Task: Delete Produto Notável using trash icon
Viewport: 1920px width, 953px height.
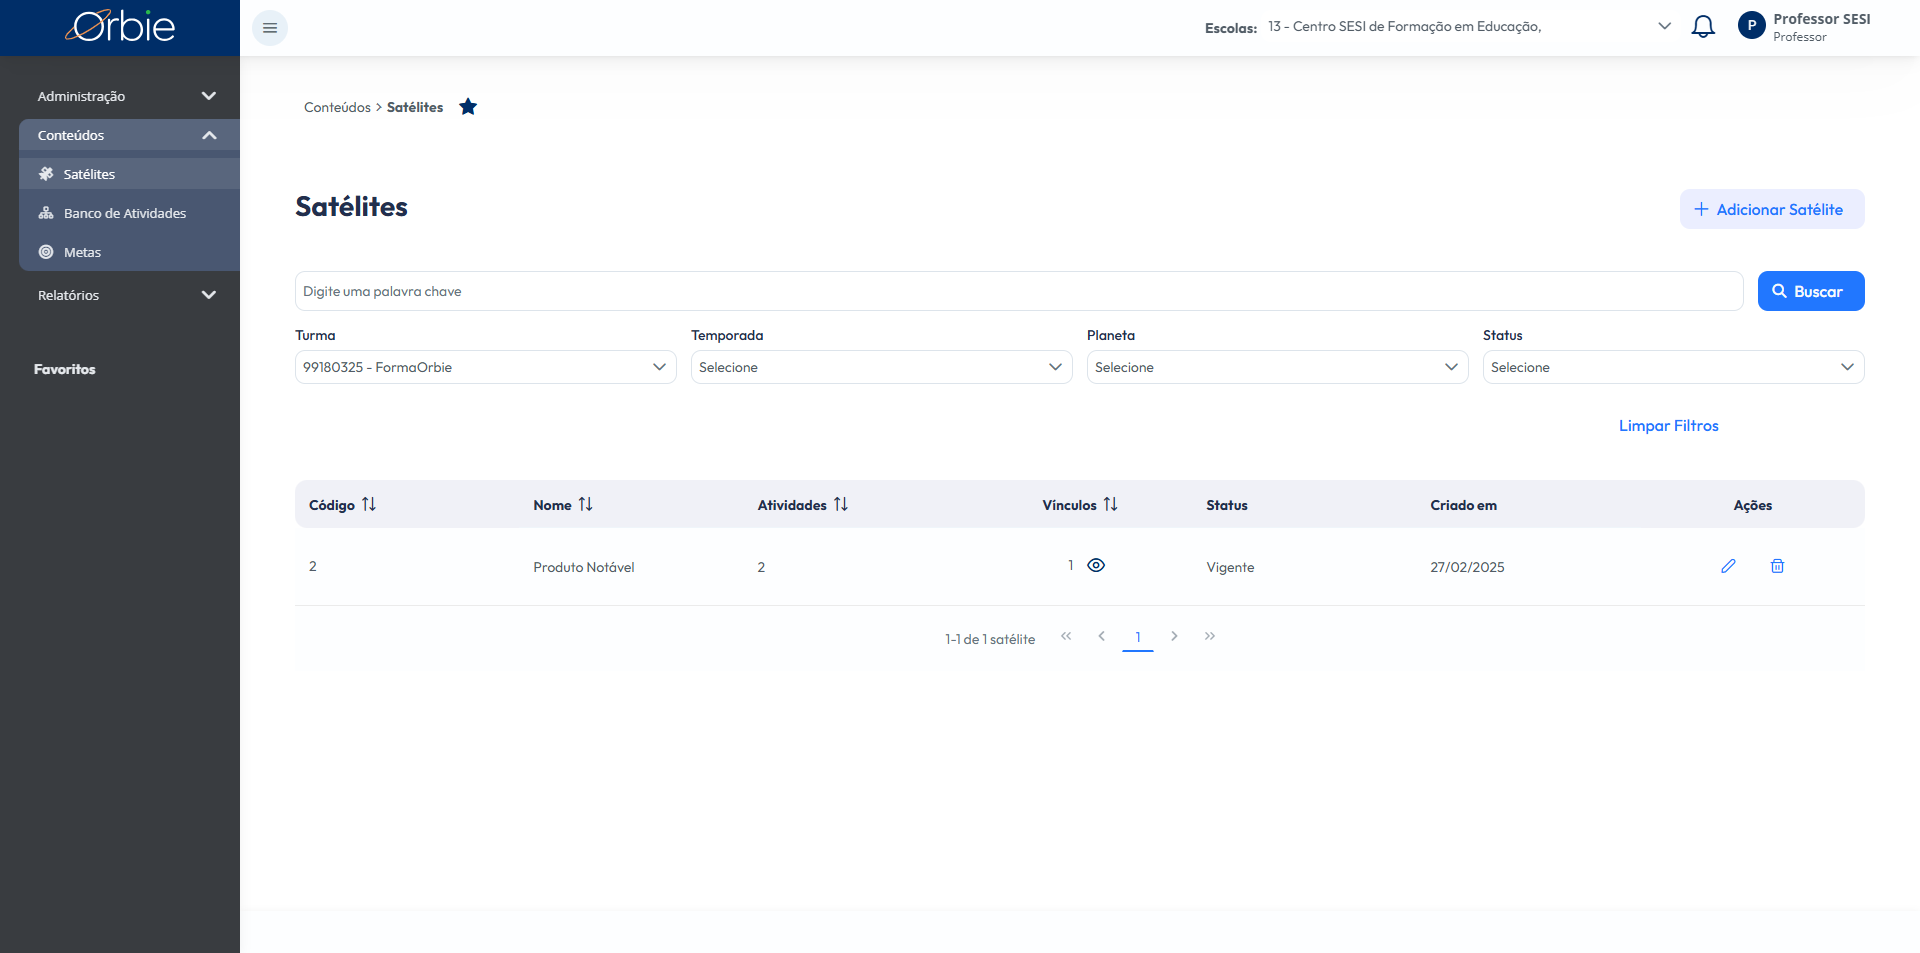Action: (x=1777, y=566)
